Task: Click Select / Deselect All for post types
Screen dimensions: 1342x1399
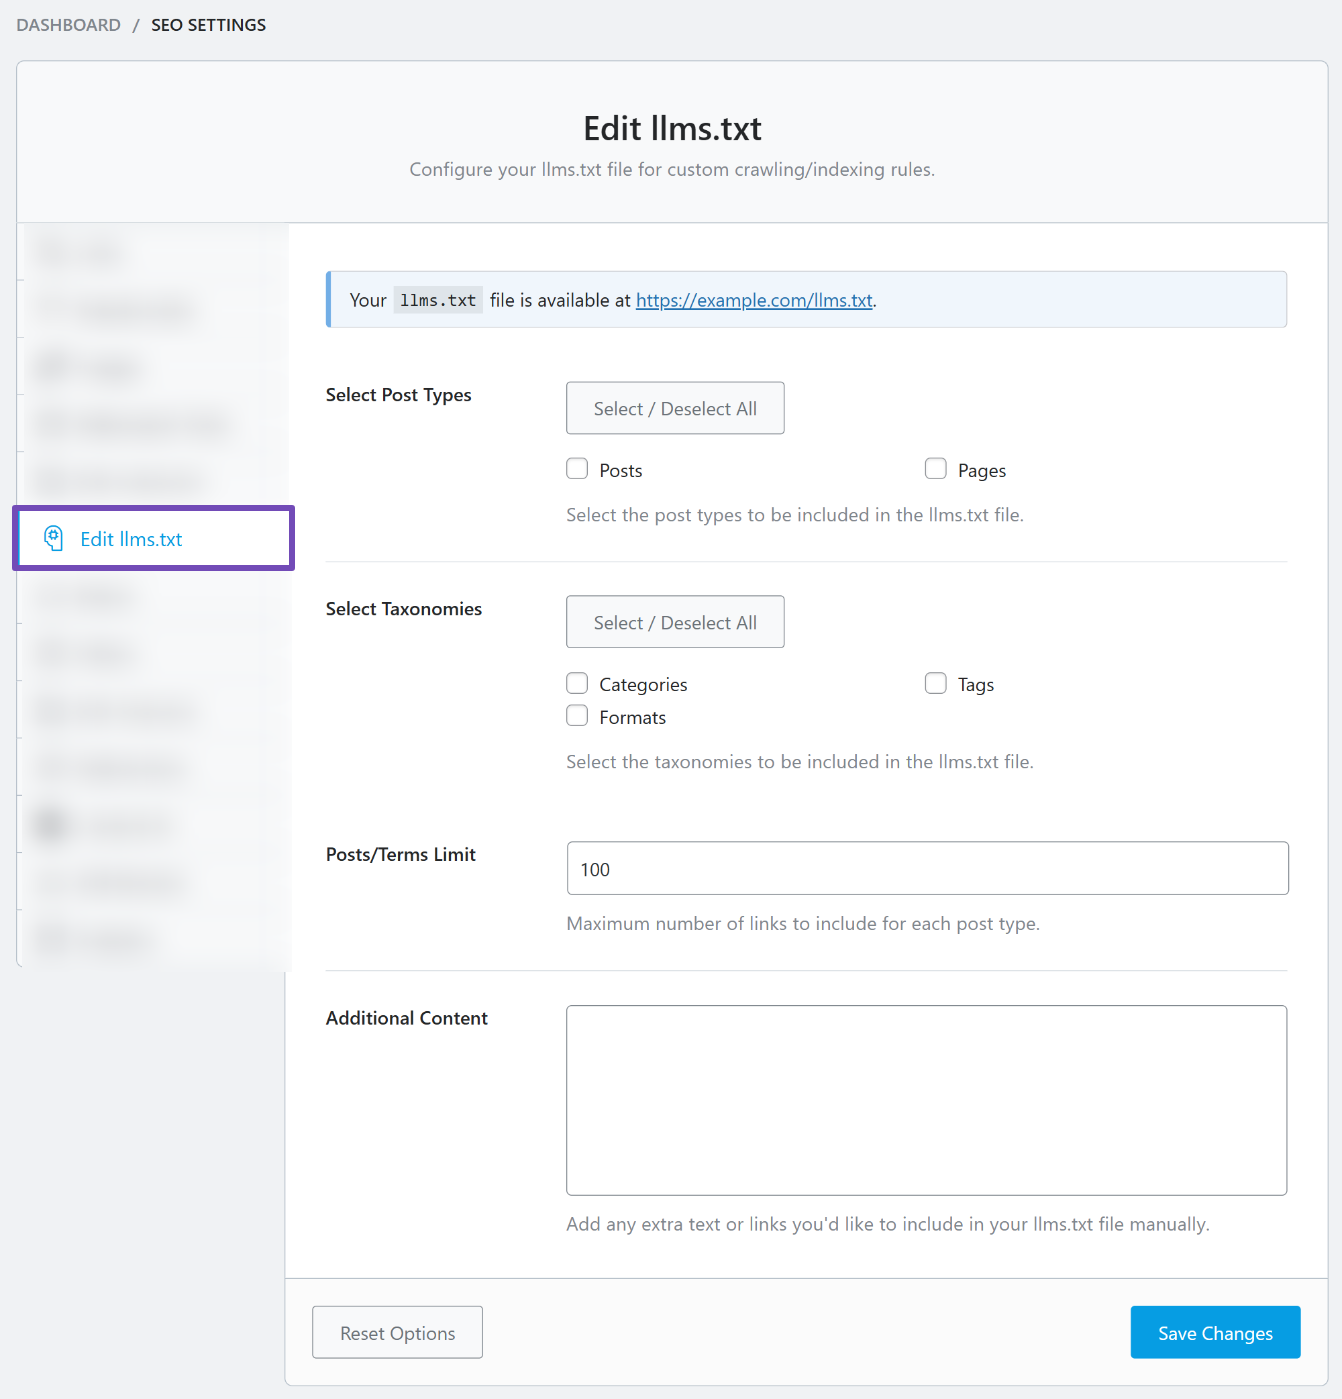Action: click(675, 408)
